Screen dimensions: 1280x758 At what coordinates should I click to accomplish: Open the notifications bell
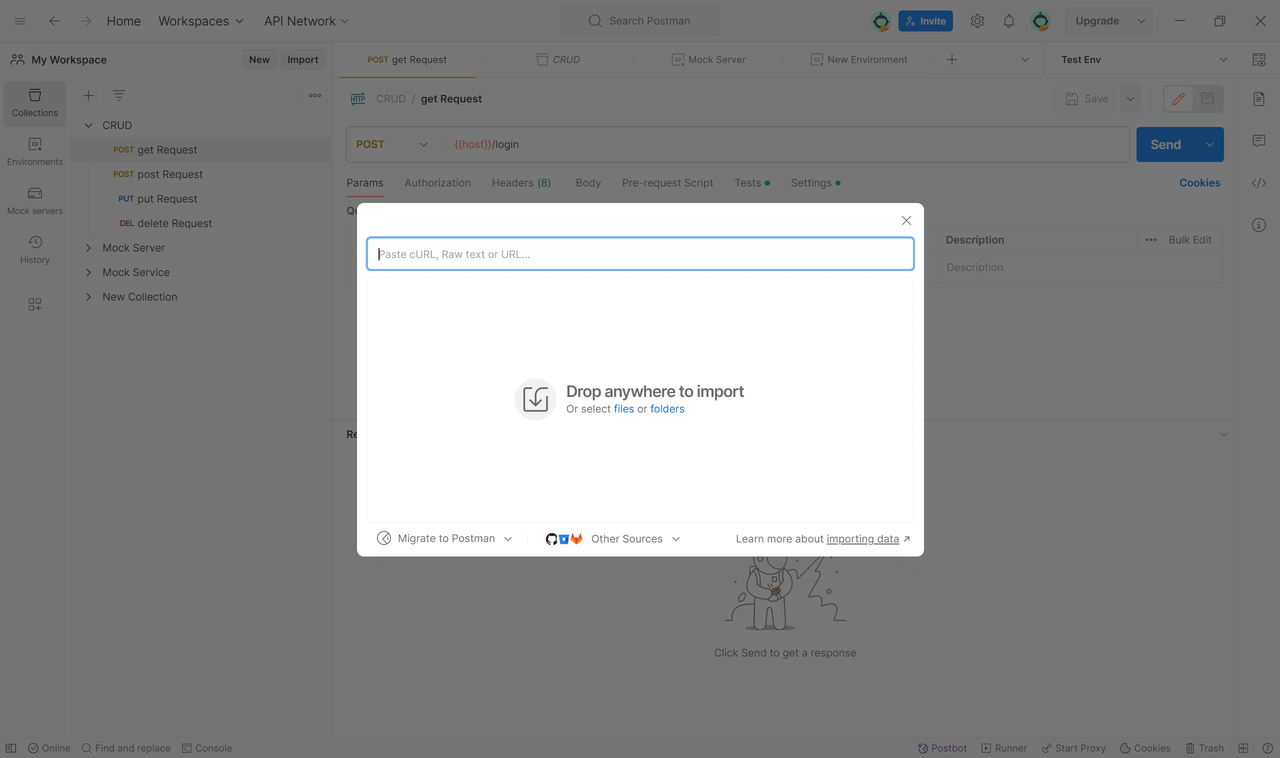(1009, 21)
